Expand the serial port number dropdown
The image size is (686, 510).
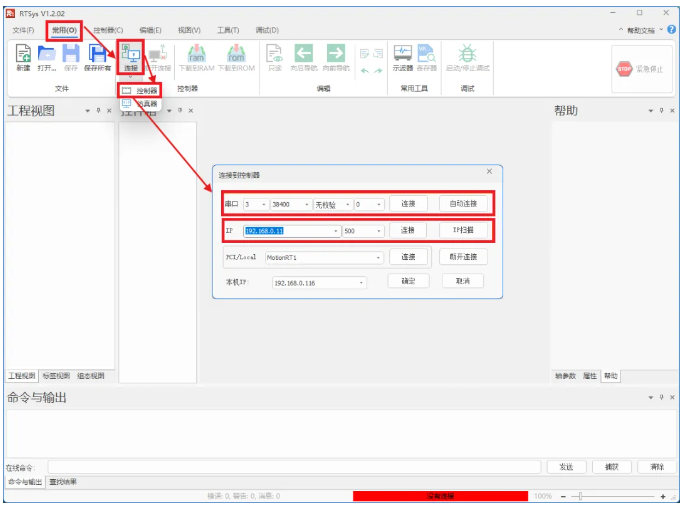click(264, 204)
